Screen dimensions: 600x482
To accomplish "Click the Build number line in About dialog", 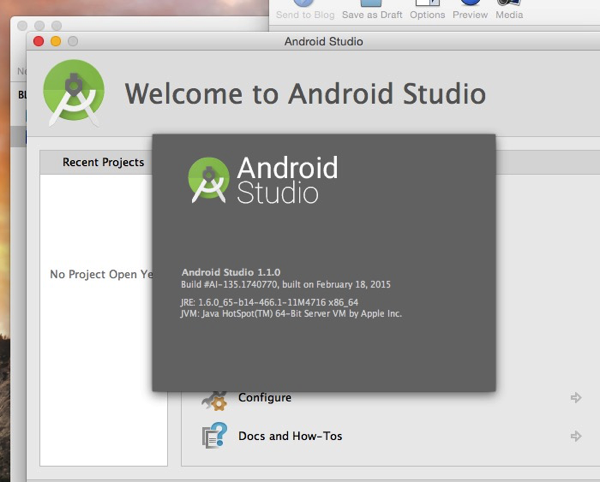I will click(x=286, y=284).
